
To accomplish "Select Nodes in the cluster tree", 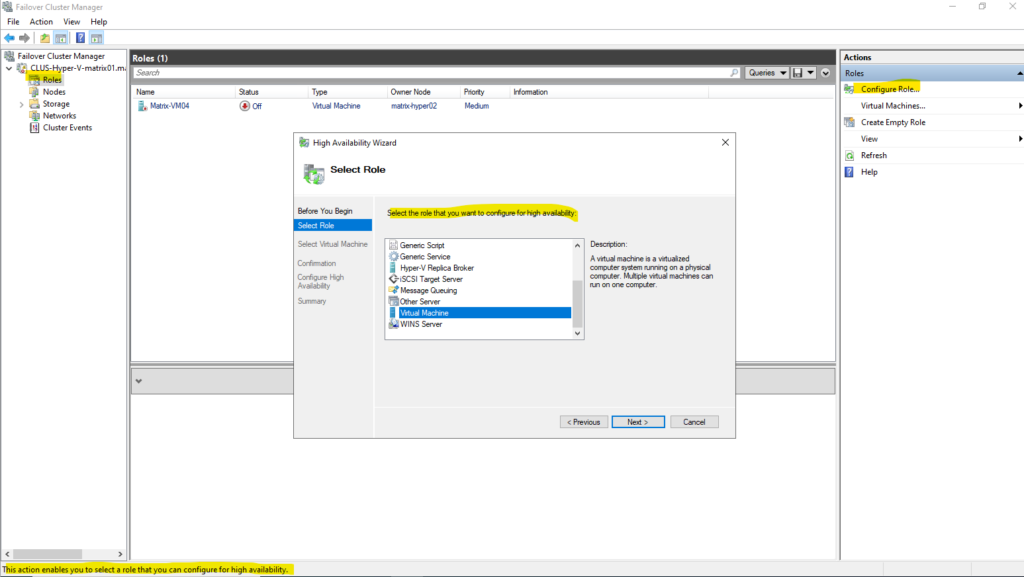I will click(54, 92).
